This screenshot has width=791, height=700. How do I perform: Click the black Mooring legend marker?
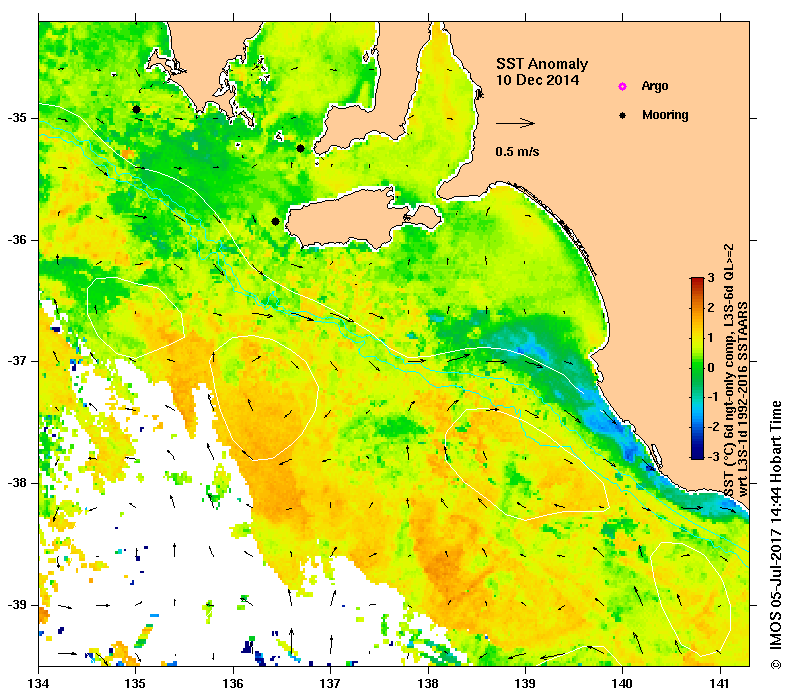(623, 115)
